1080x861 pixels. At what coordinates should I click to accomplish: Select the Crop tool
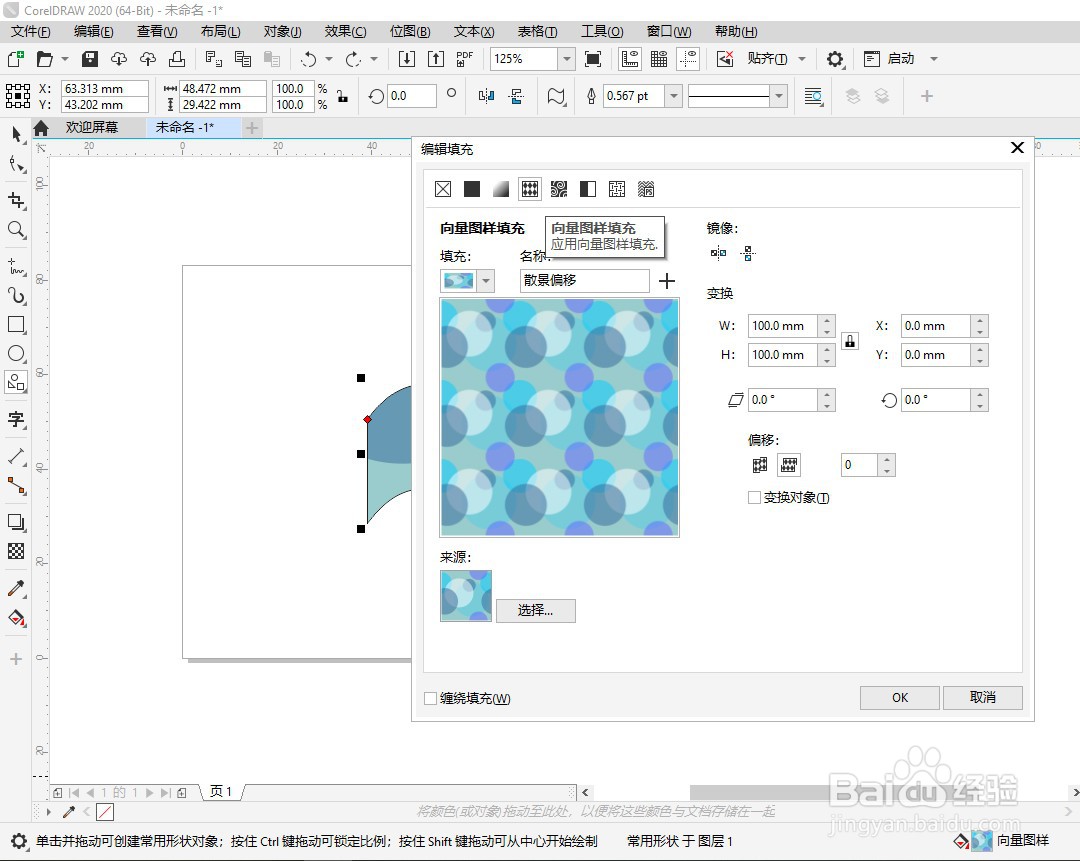coord(17,200)
